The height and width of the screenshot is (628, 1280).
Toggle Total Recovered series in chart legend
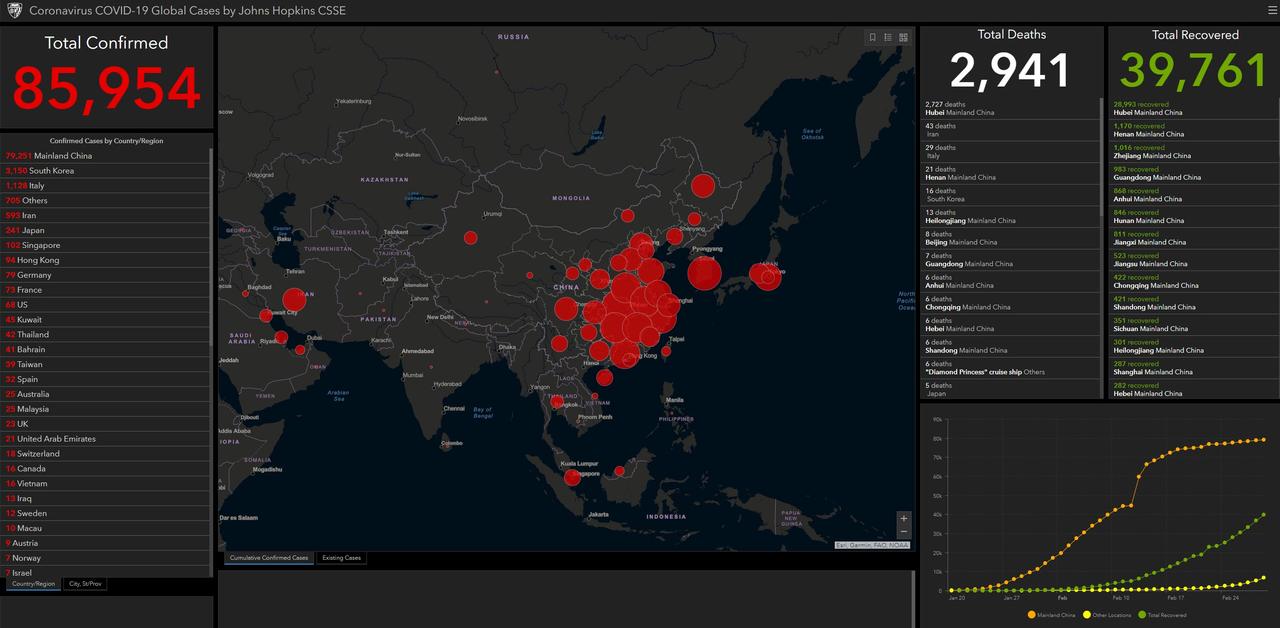point(1162,615)
